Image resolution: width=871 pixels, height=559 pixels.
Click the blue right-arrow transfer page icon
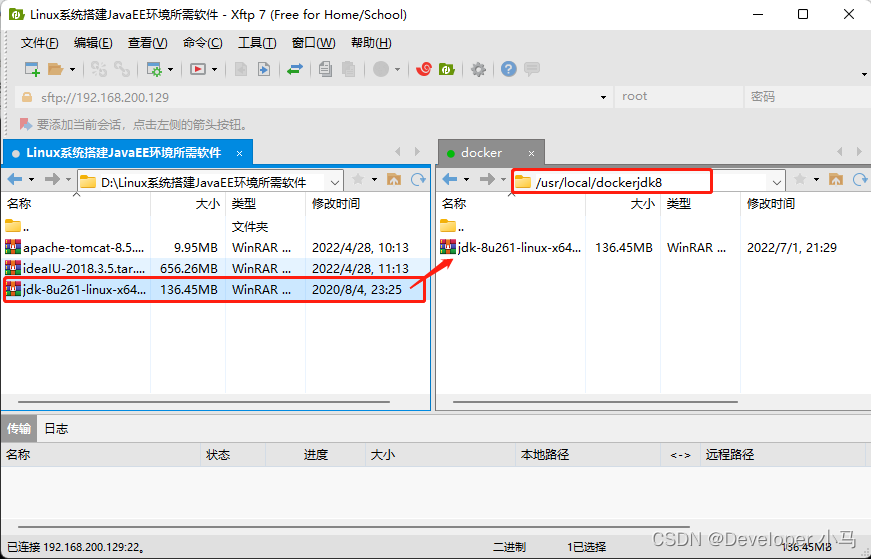[264, 69]
